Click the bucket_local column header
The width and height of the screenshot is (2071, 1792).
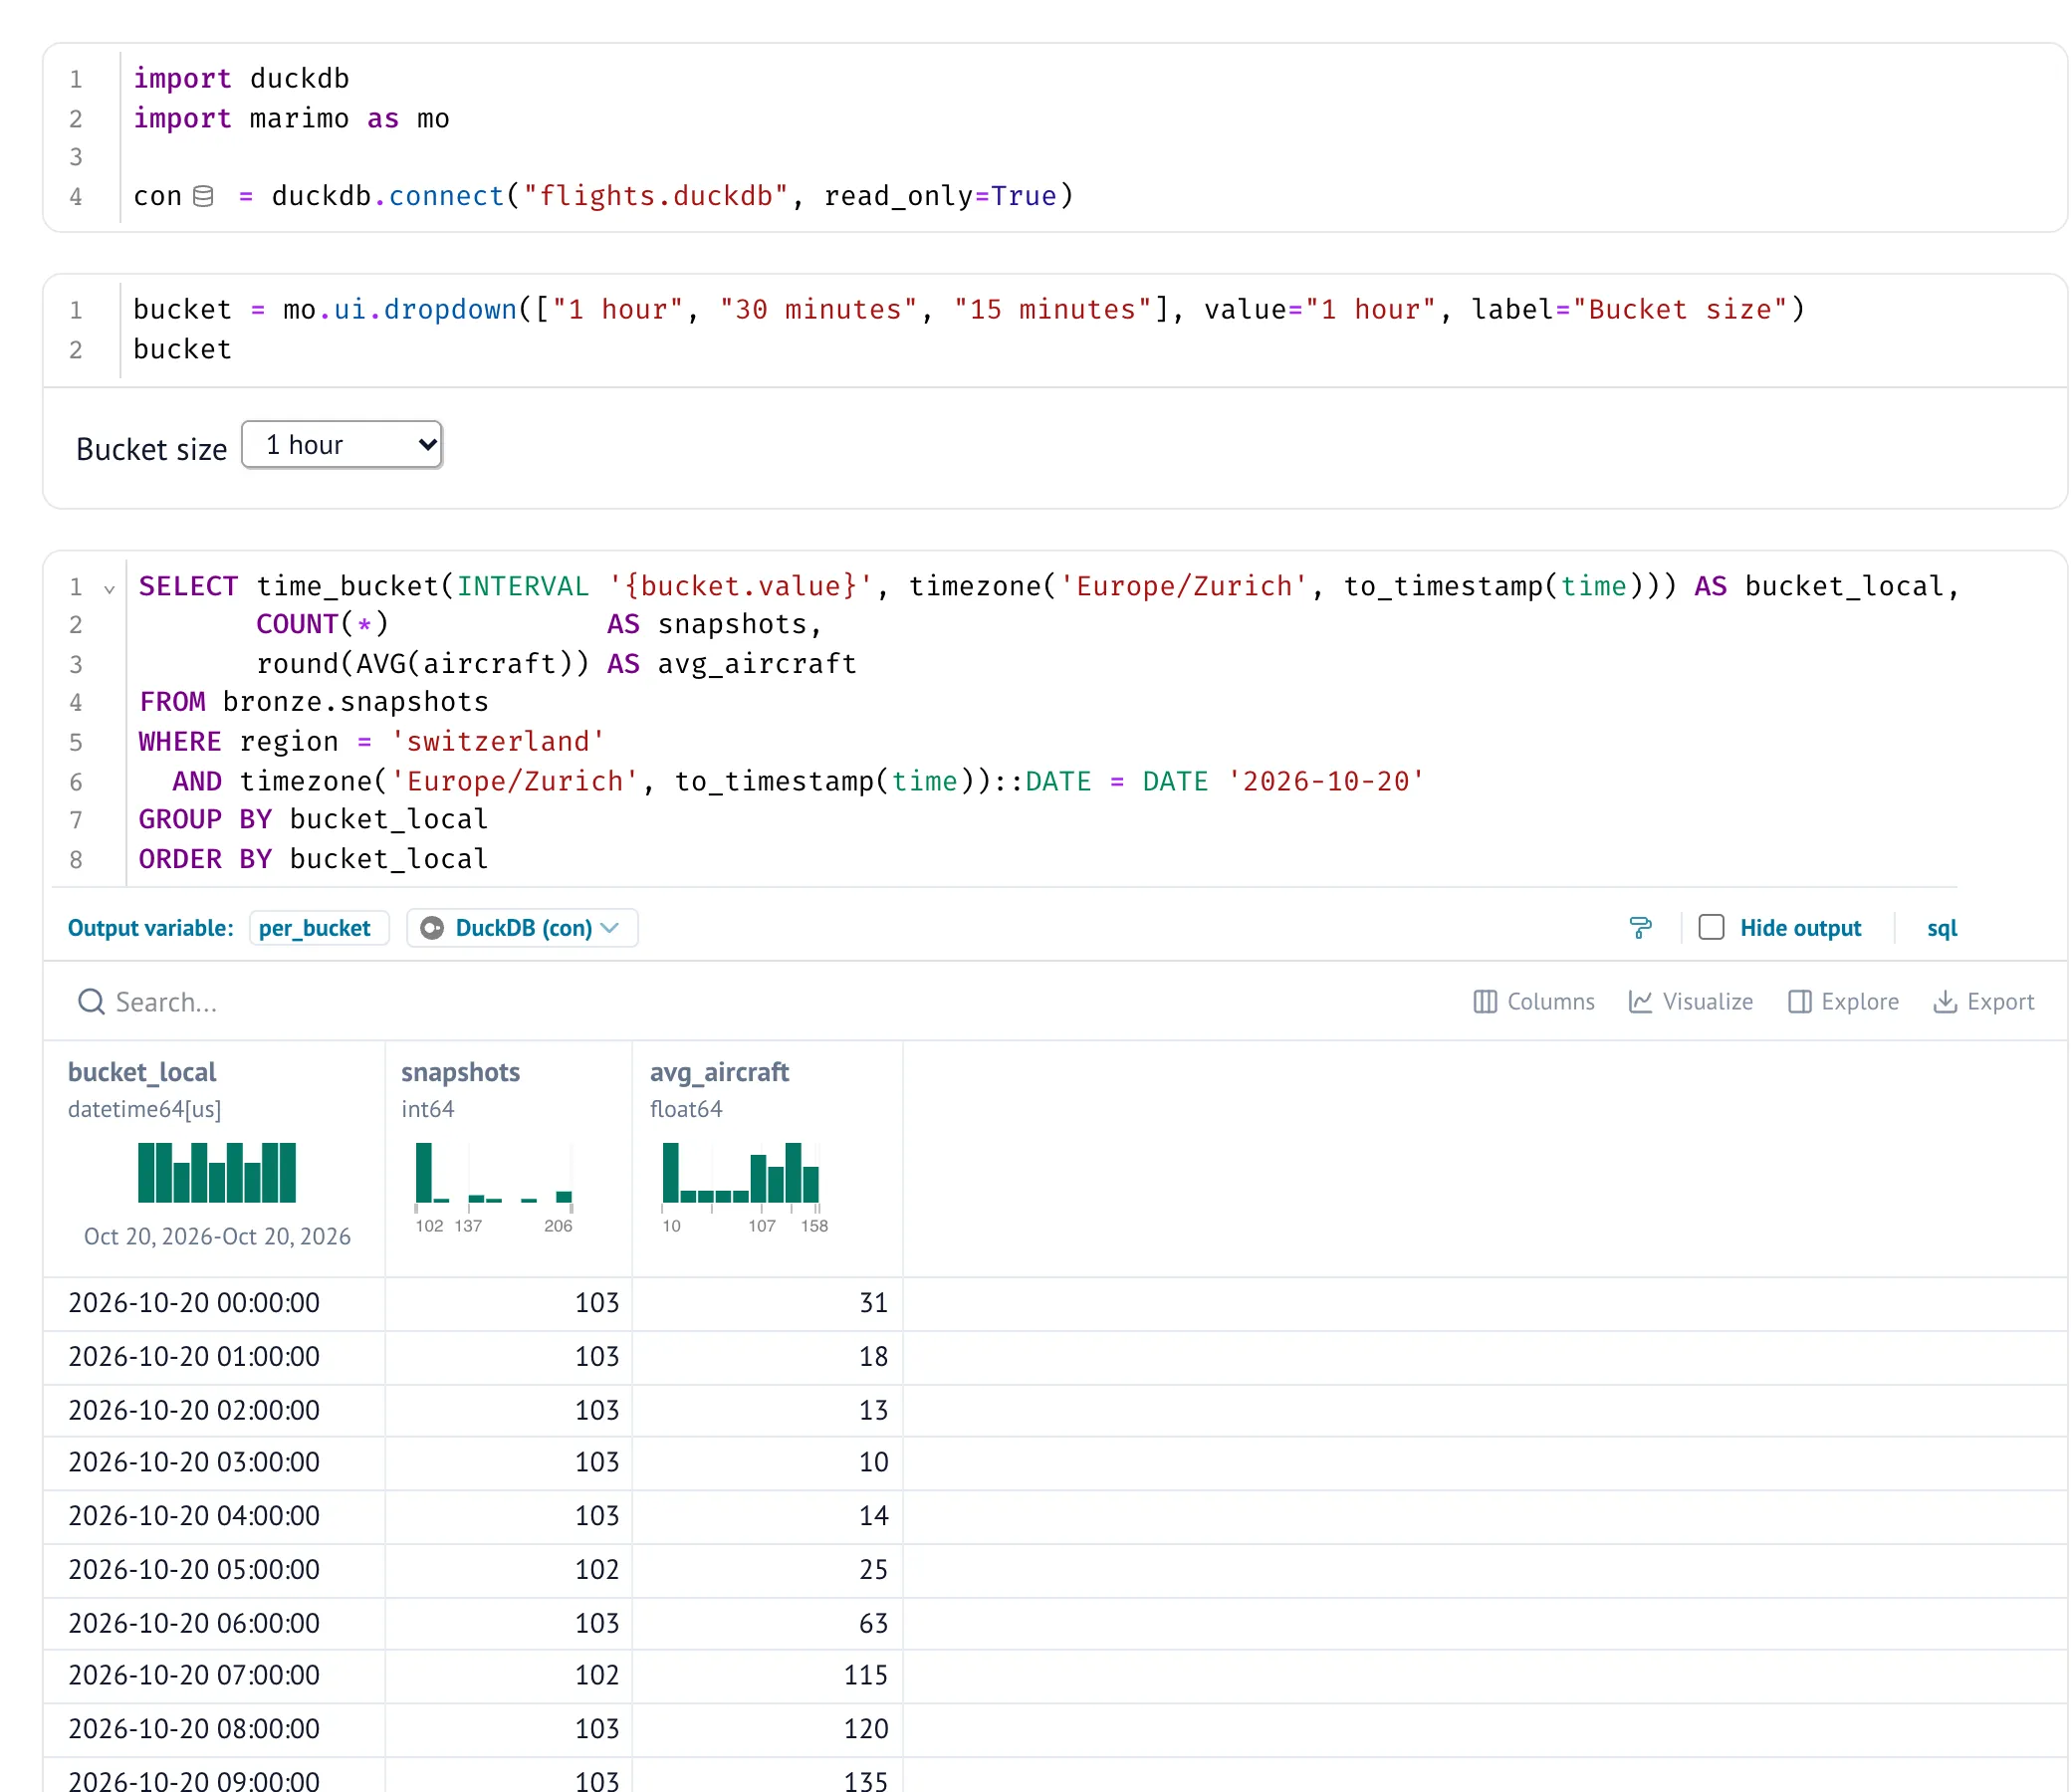(x=142, y=1072)
